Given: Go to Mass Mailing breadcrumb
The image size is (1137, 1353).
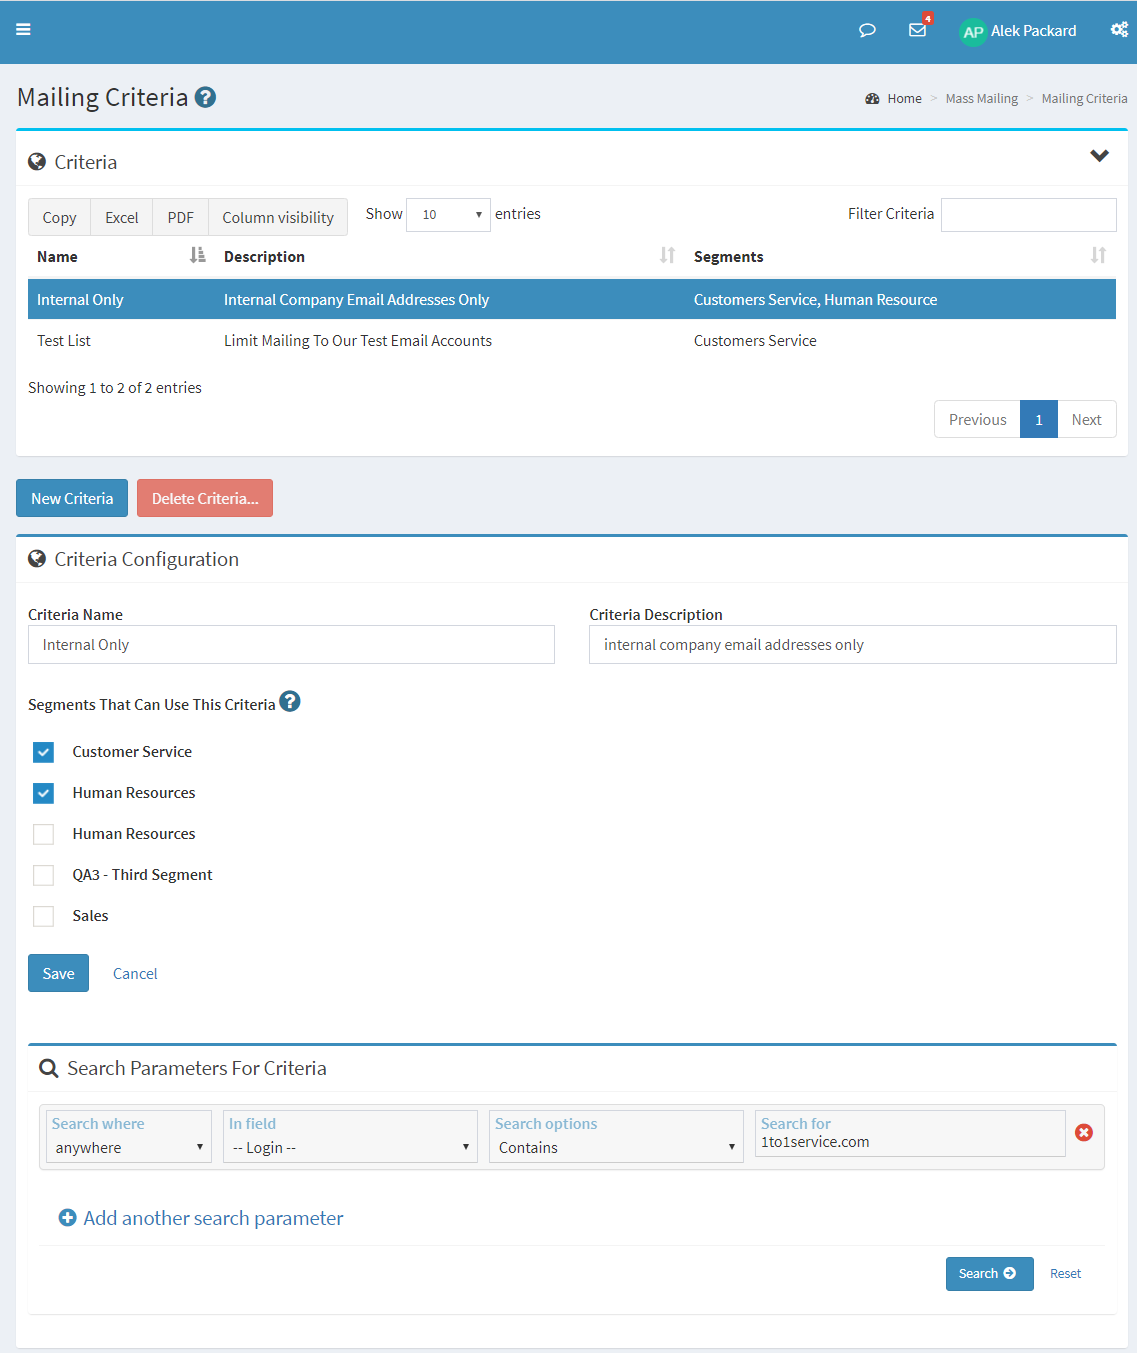Looking at the screenshot, I should pyautogui.click(x=982, y=98).
